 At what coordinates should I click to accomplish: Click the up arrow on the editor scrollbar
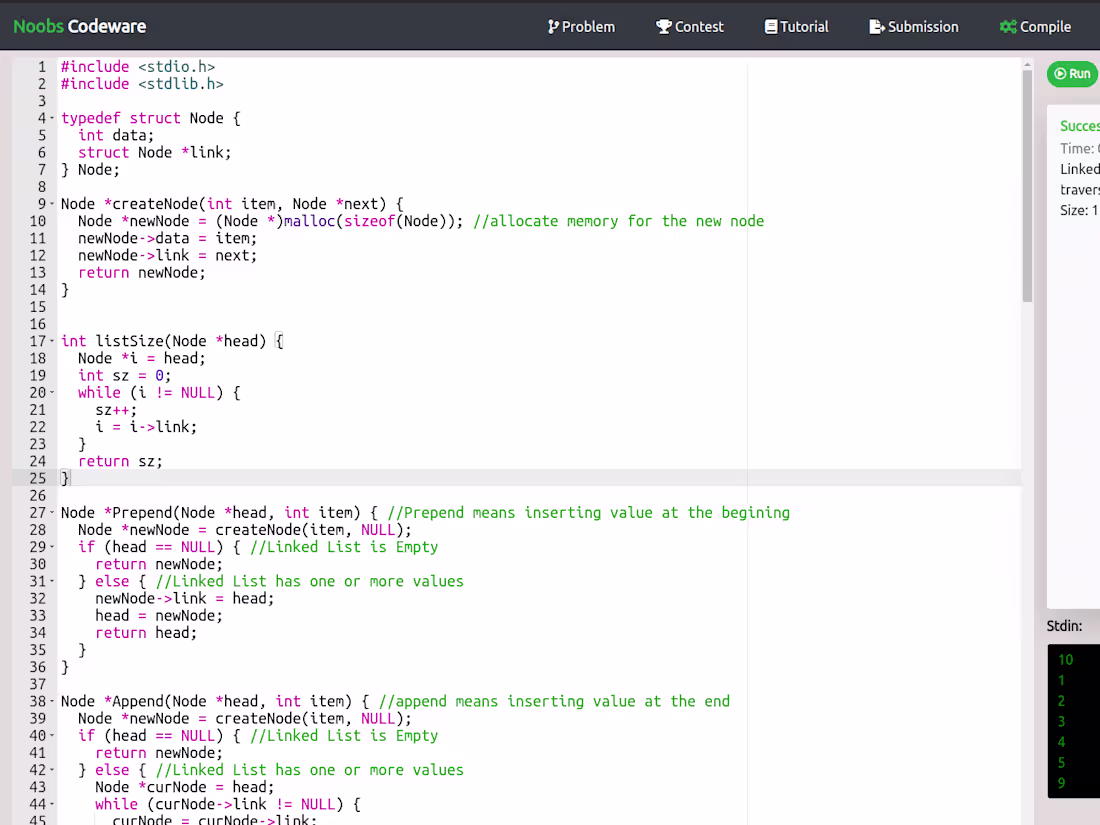click(x=1026, y=62)
